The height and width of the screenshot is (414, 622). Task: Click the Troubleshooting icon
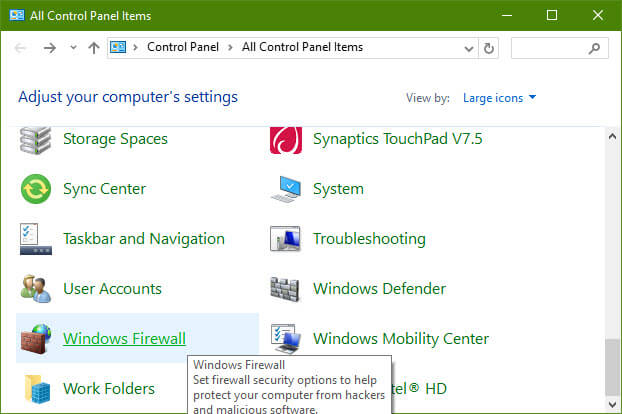click(285, 239)
